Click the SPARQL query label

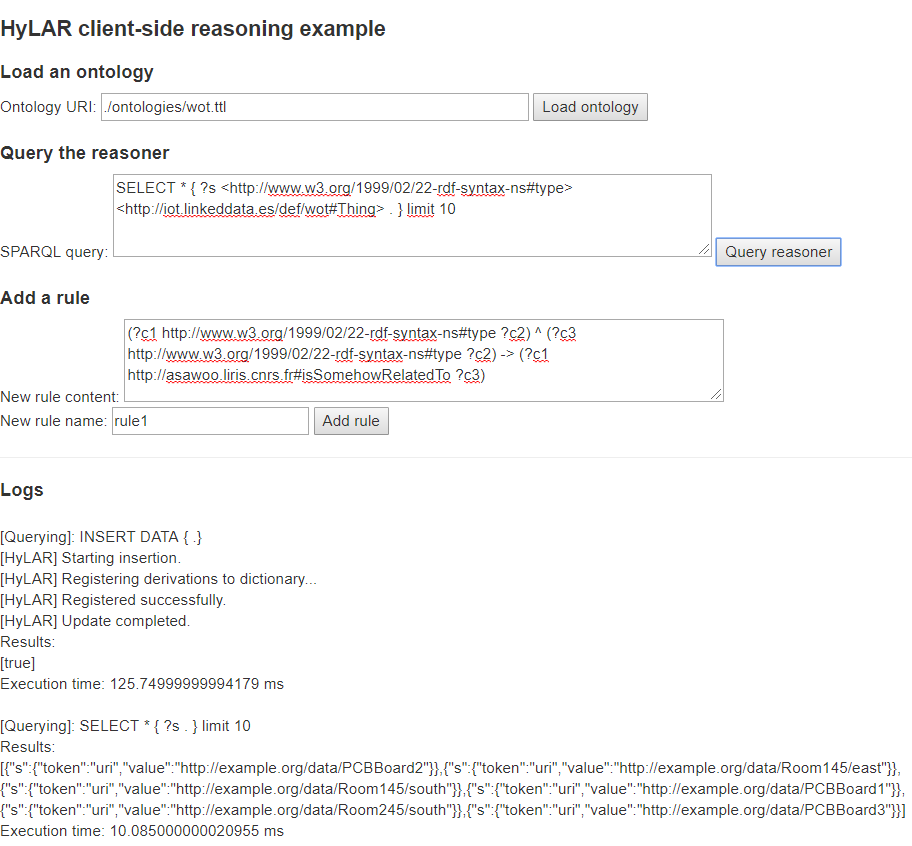pyautogui.click(x=54, y=252)
